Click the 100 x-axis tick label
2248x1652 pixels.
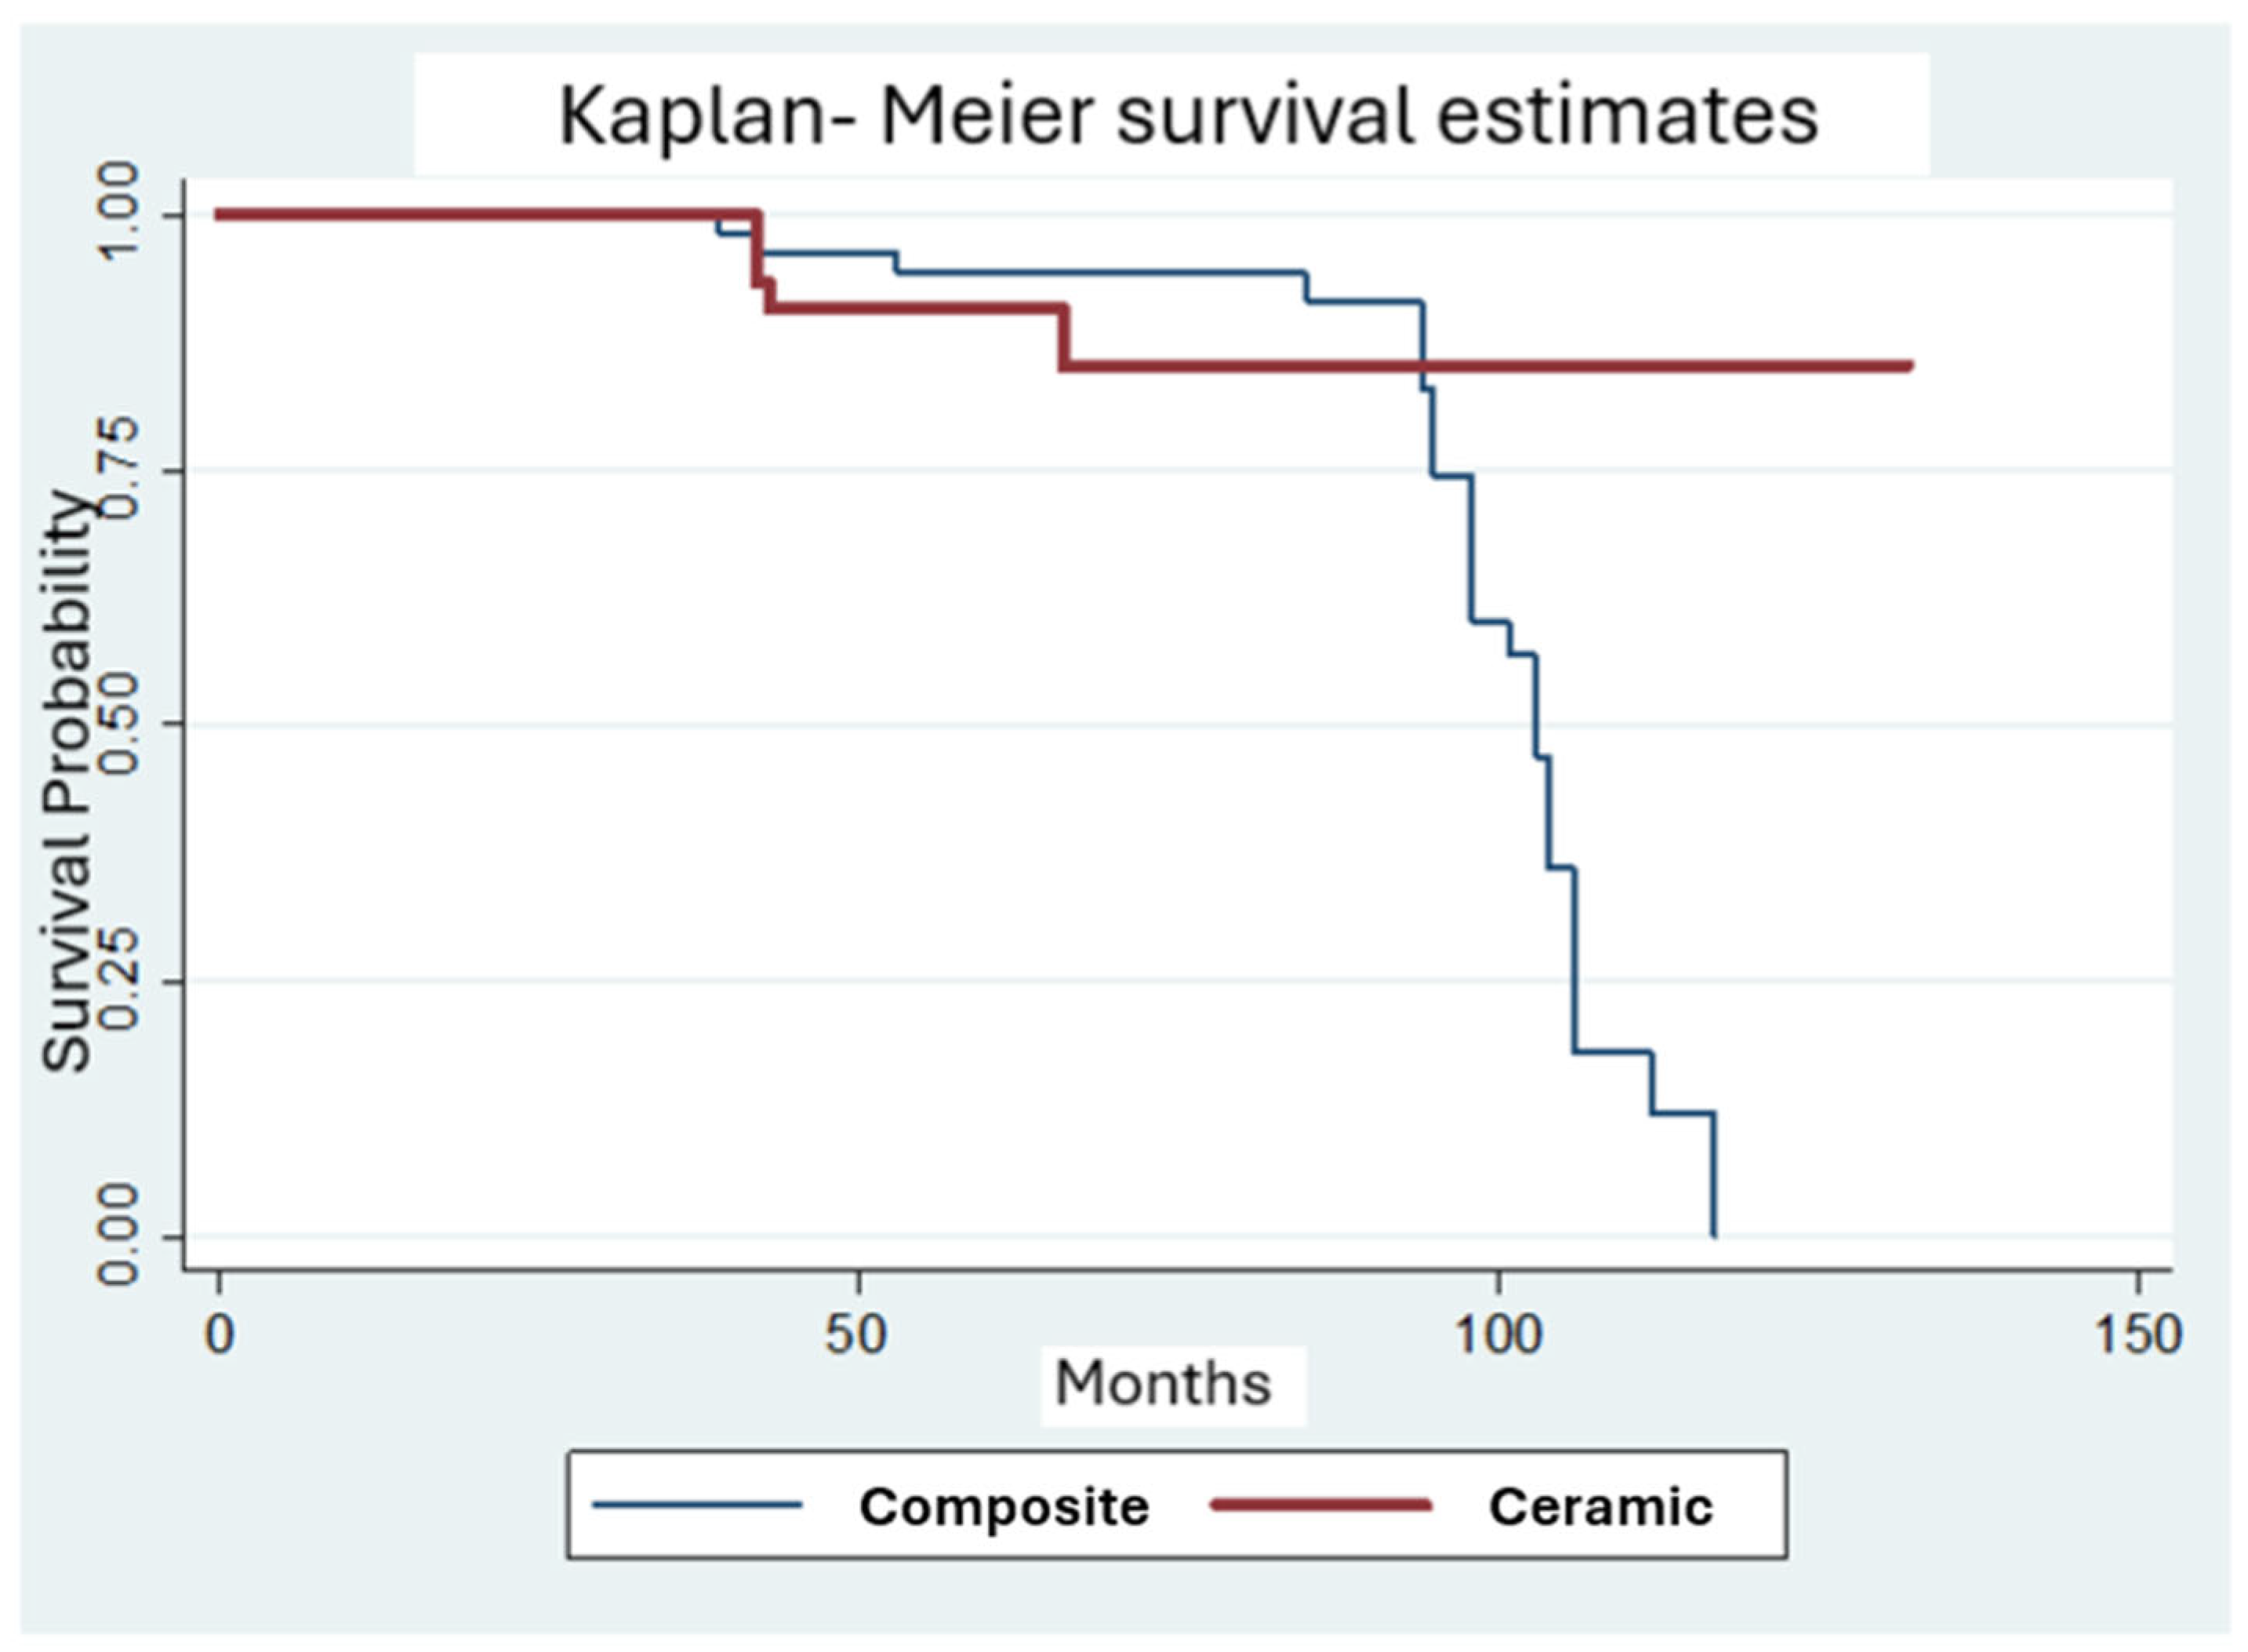coord(1497,1334)
